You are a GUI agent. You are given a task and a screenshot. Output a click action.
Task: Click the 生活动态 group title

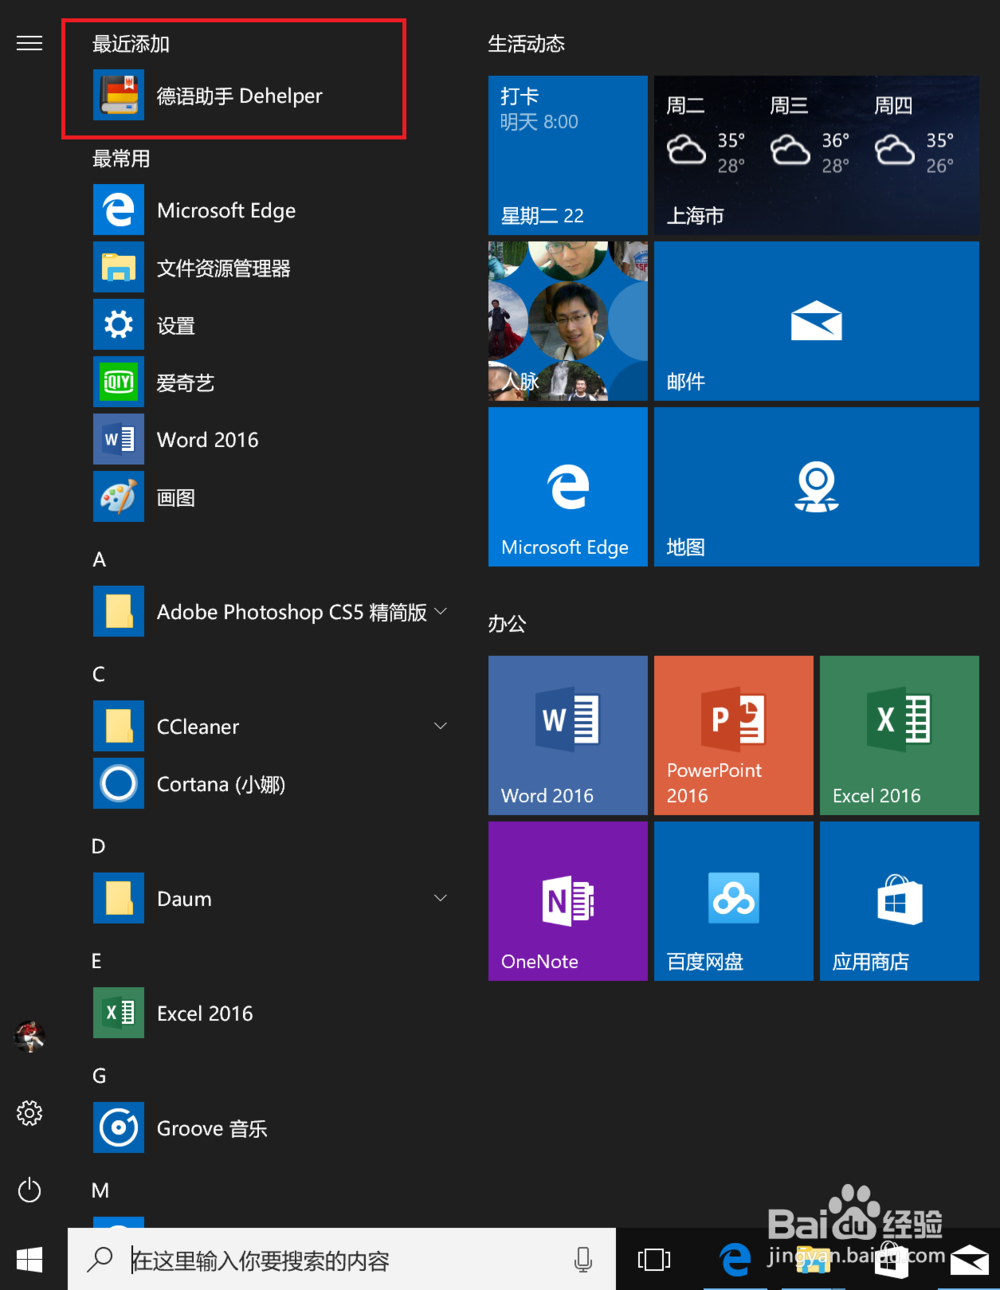pos(526,44)
